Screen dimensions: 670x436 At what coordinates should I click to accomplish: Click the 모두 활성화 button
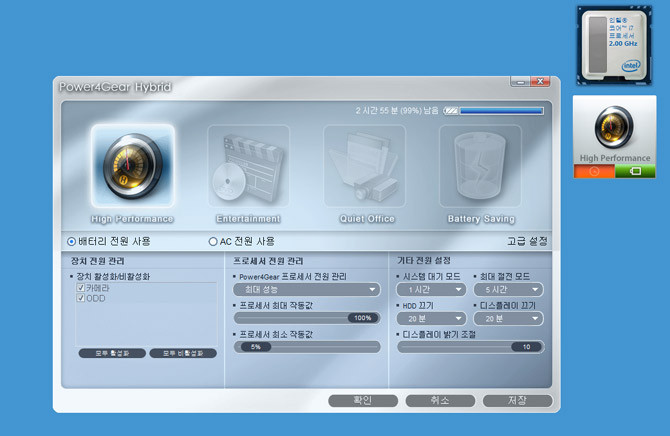point(112,354)
